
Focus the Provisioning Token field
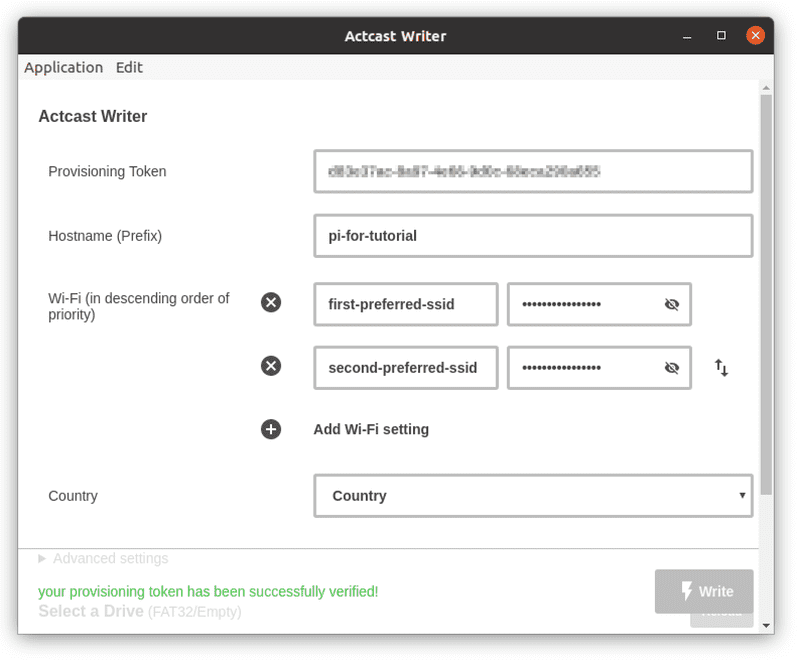[x=533, y=171]
